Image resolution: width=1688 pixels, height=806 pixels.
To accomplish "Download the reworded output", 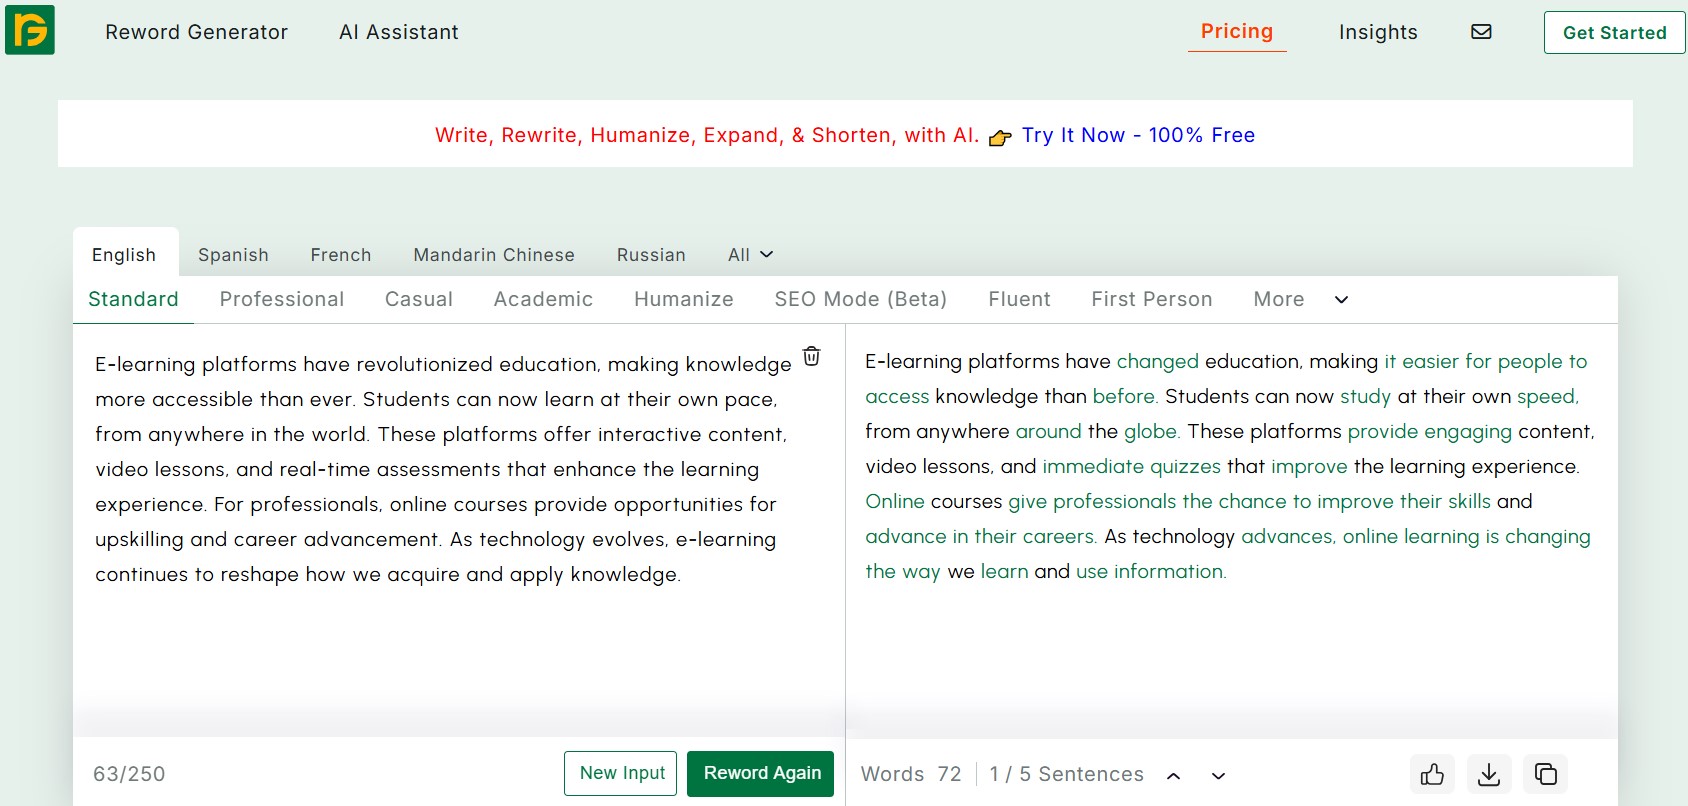I will (1489, 774).
